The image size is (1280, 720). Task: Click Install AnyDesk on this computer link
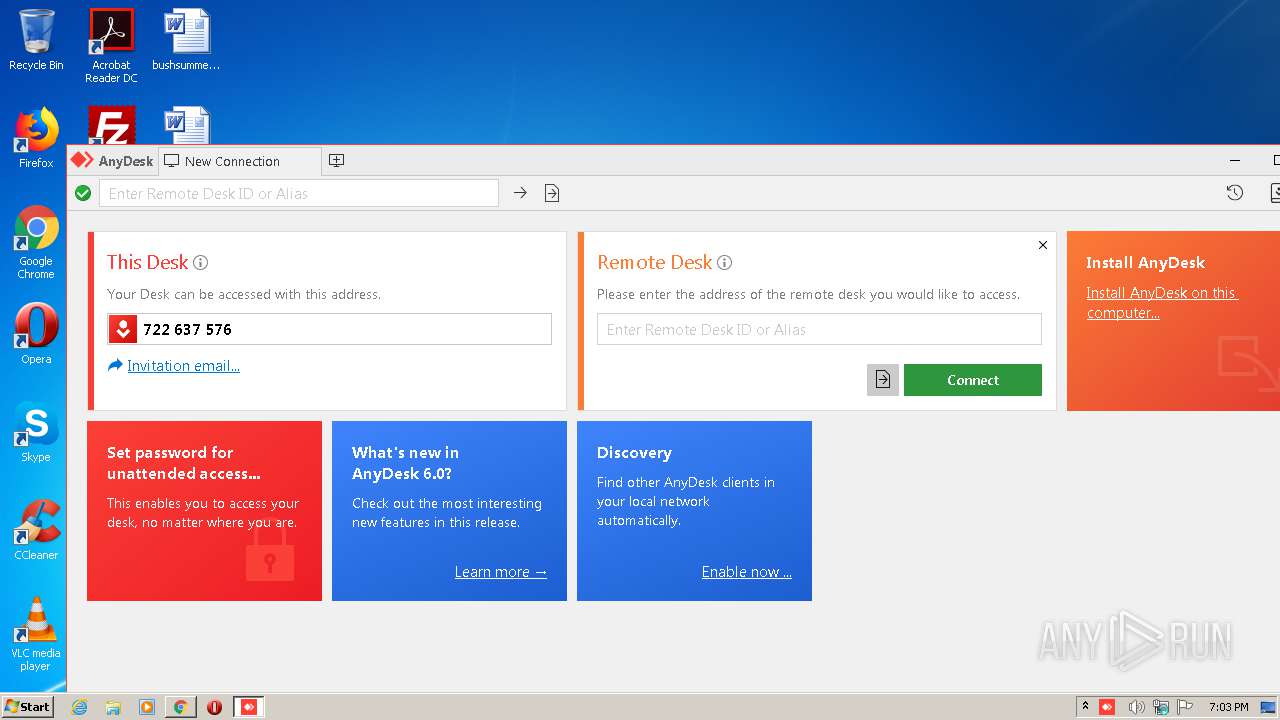coord(1162,303)
